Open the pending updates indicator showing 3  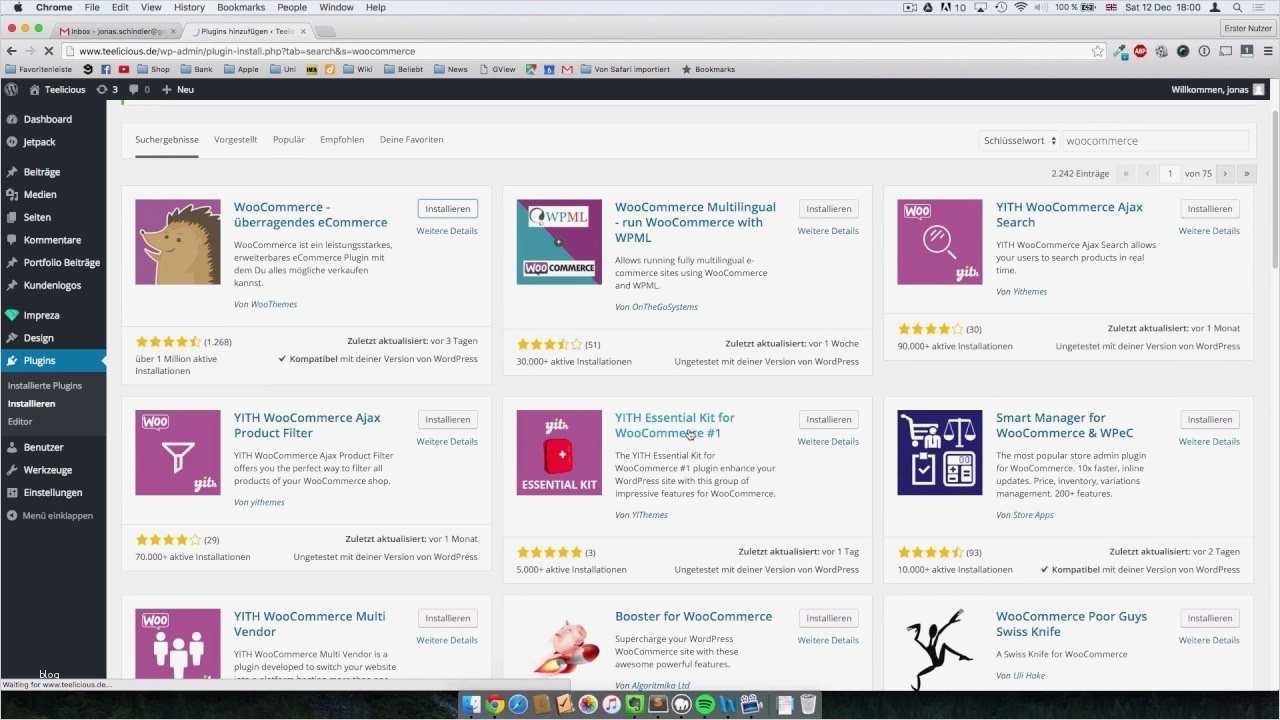tap(107, 90)
